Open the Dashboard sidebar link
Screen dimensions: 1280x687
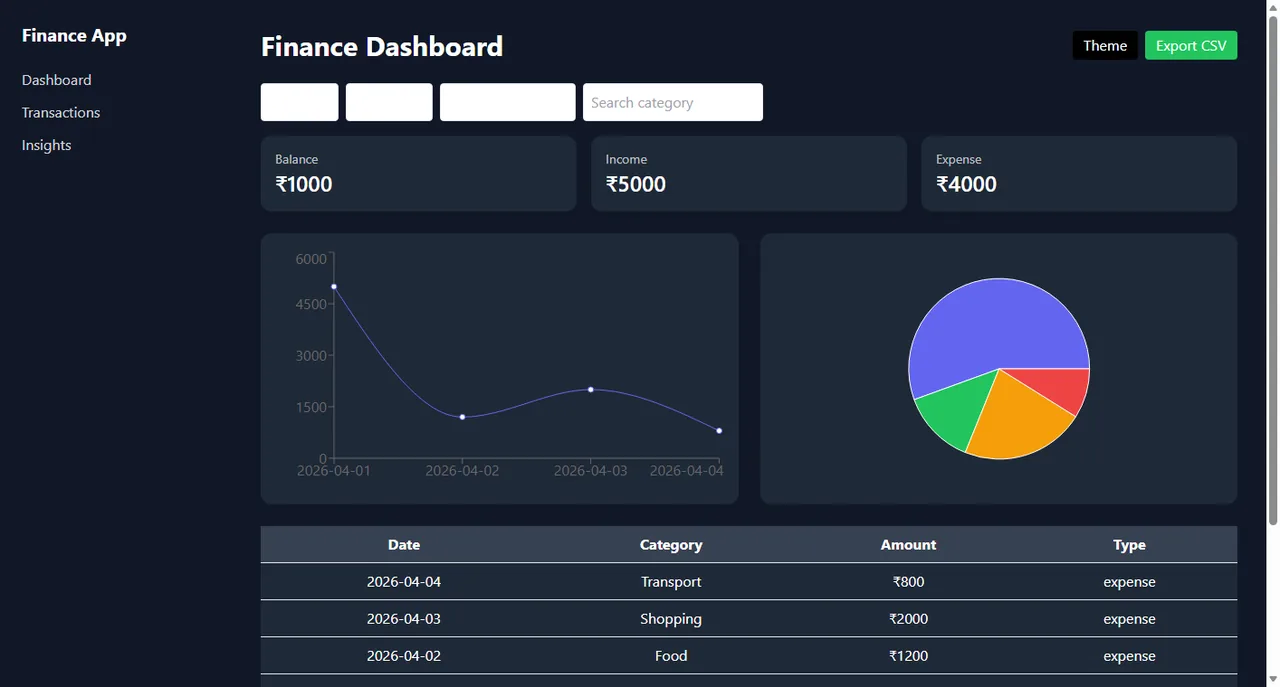coord(56,80)
